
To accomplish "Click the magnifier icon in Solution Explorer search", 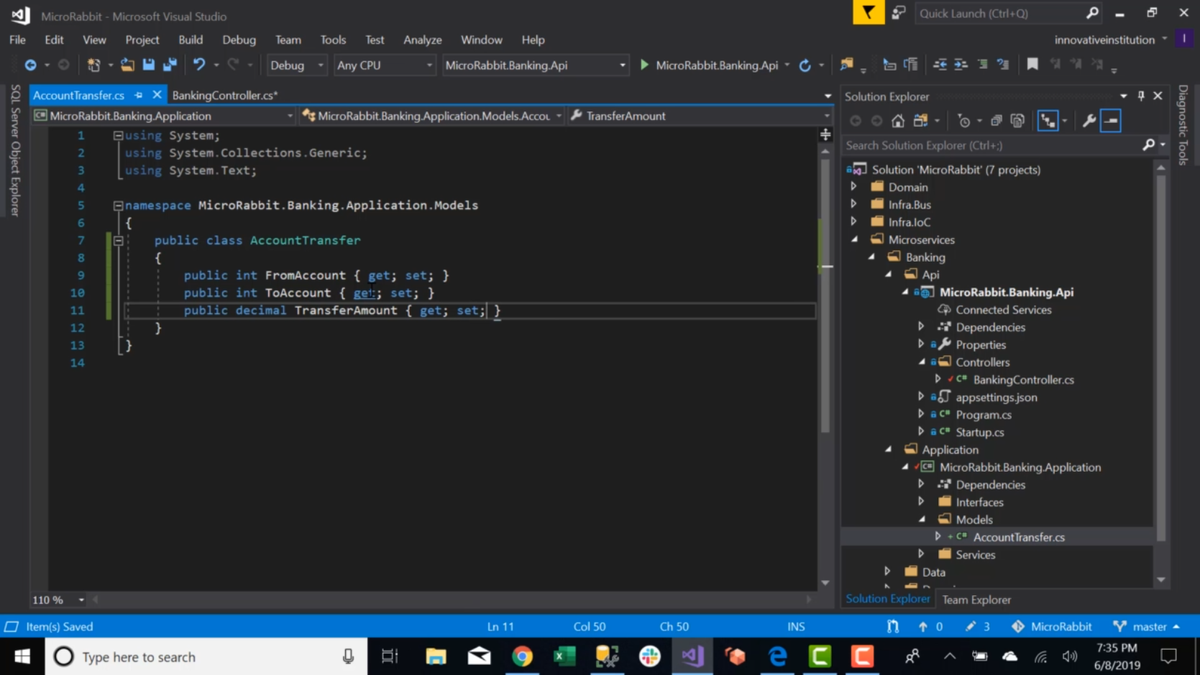I will (1149, 145).
